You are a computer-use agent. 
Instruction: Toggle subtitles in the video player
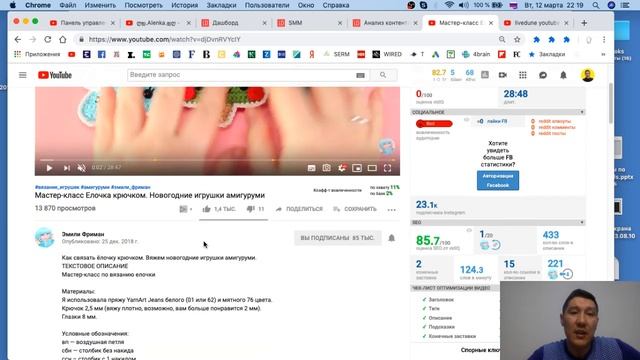pos(311,168)
